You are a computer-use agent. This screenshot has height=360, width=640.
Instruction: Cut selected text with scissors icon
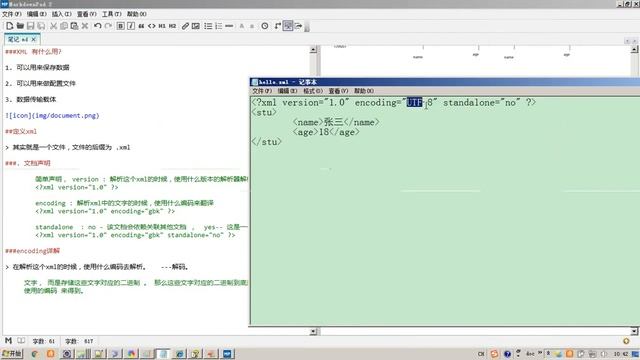tap(53, 26)
